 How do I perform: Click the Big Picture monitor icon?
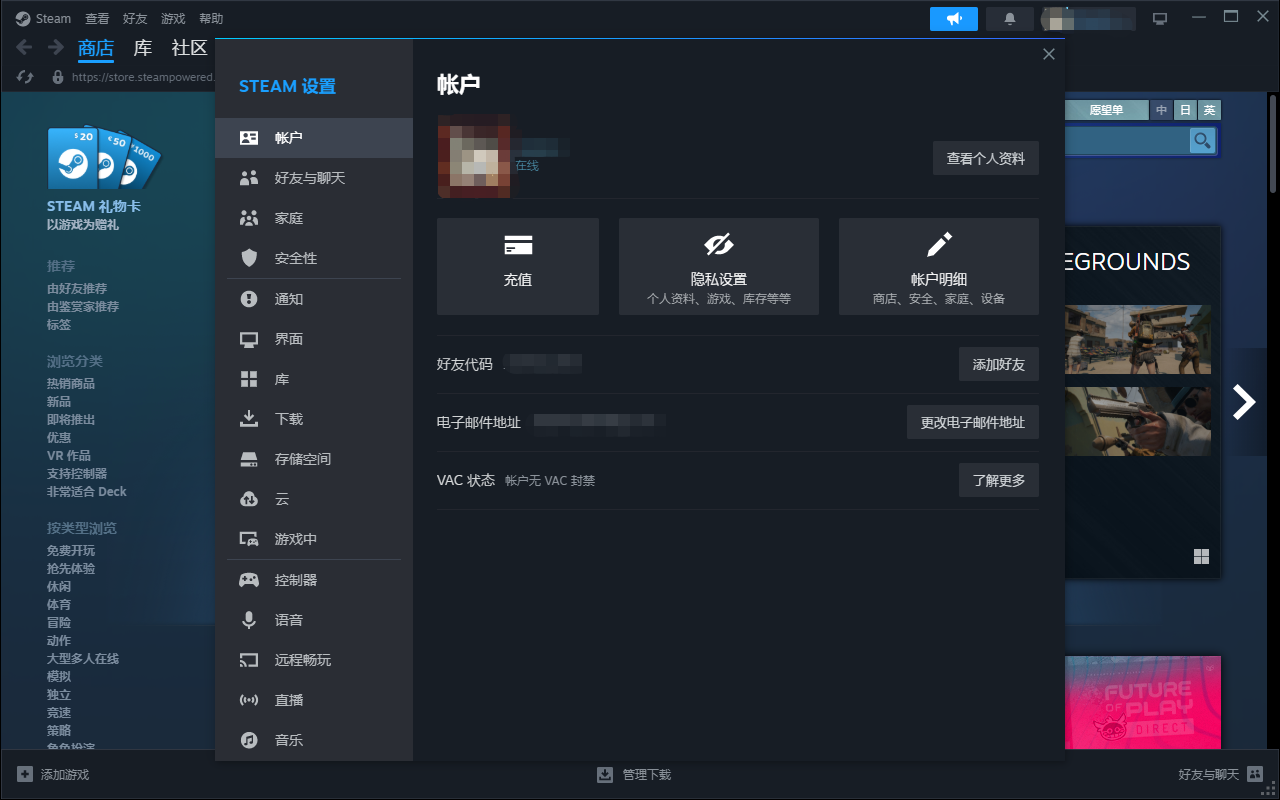pos(1160,19)
